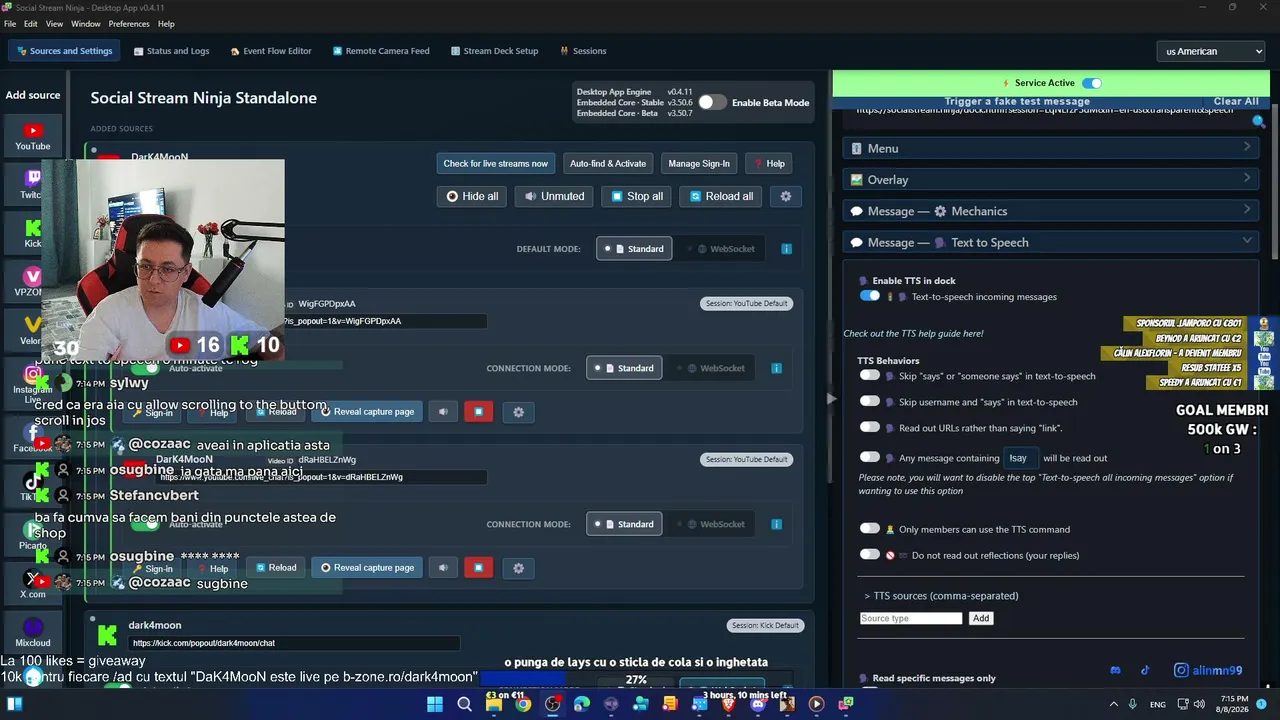The width and height of the screenshot is (1280, 720).
Task: Switch to Remote Camera Feed tab
Action: point(381,51)
